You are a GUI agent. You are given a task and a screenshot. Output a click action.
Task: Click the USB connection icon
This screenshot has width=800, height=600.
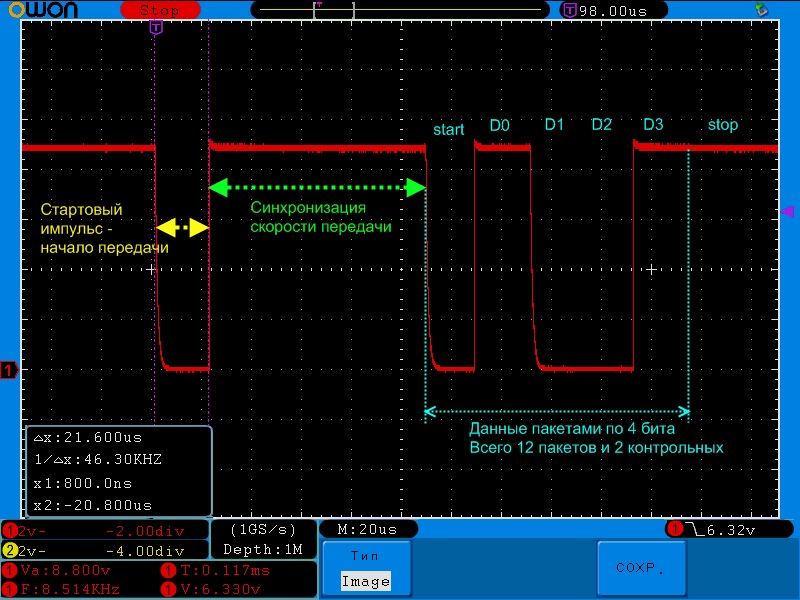click(x=761, y=10)
